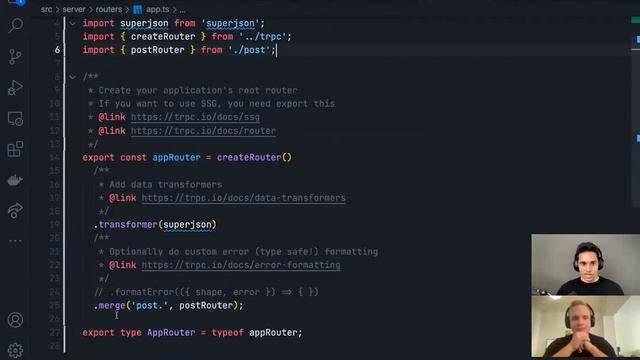This screenshot has height=360, width=640.
Task: Click the commented '.formatError' line
Action: 206,292
